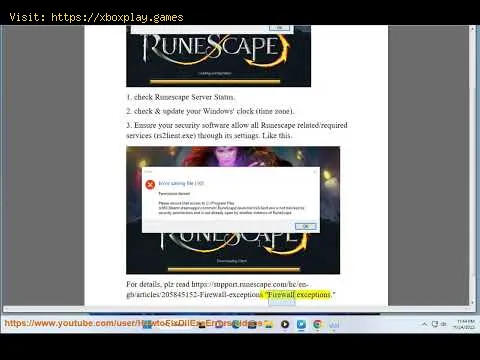Show hidden system tray icons
This screenshot has width=480, height=360.
point(424,324)
